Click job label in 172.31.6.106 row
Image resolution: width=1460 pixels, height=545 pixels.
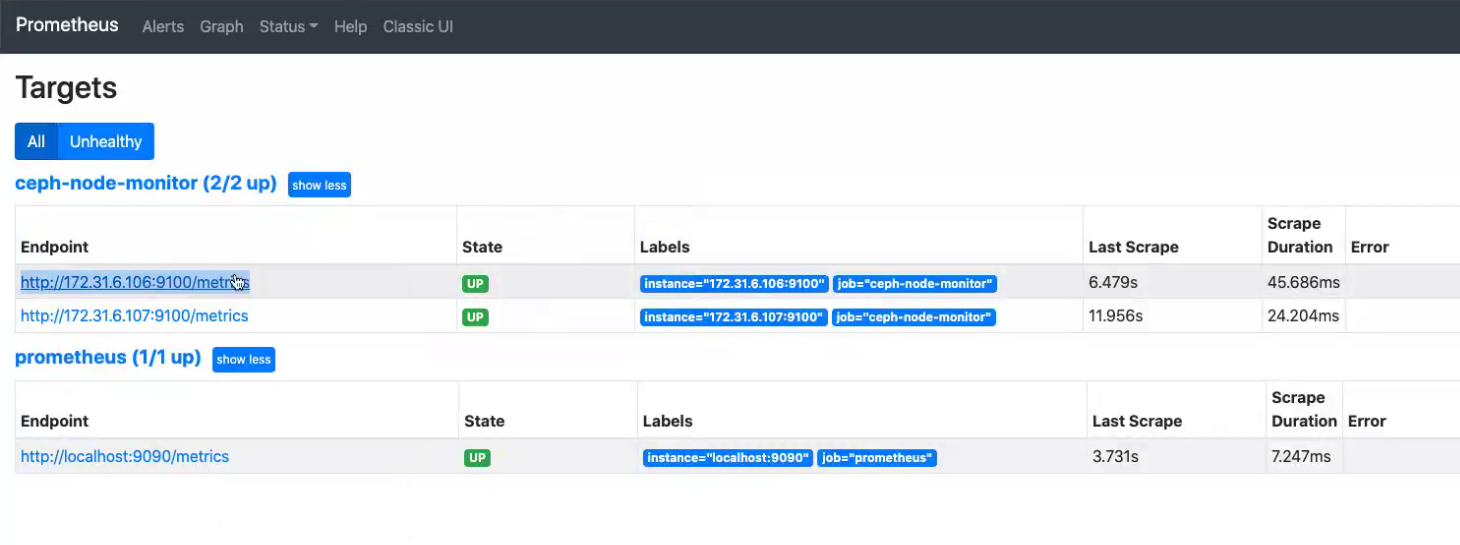point(915,284)
